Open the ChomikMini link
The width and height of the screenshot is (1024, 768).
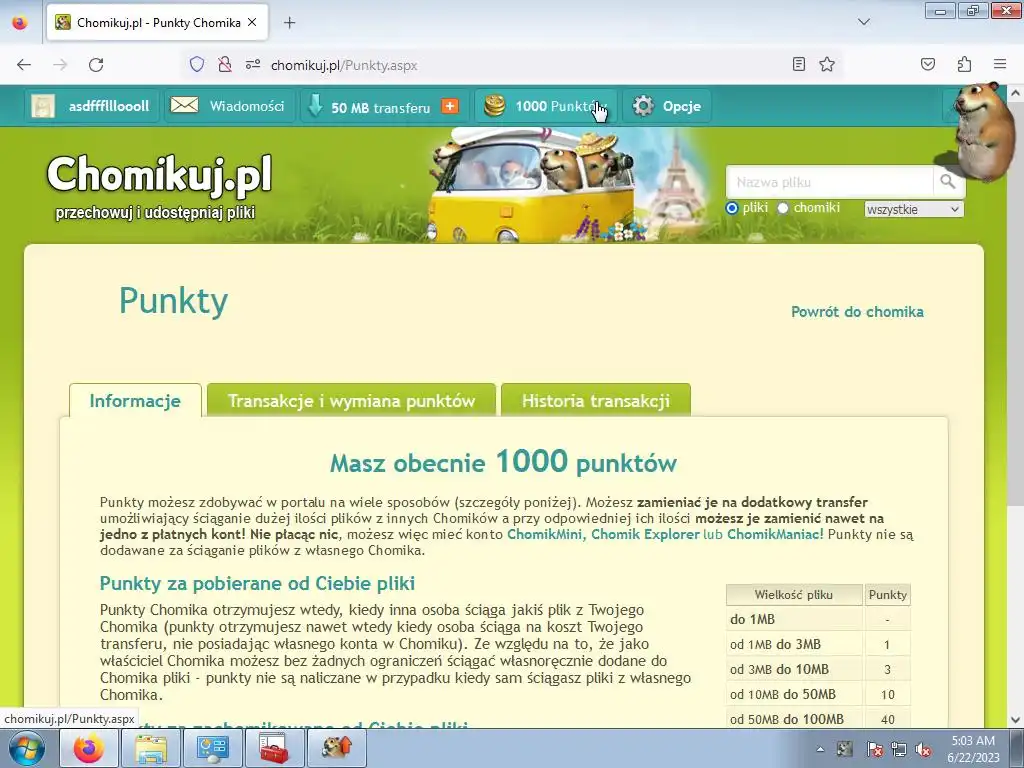(x=545, y=534)
